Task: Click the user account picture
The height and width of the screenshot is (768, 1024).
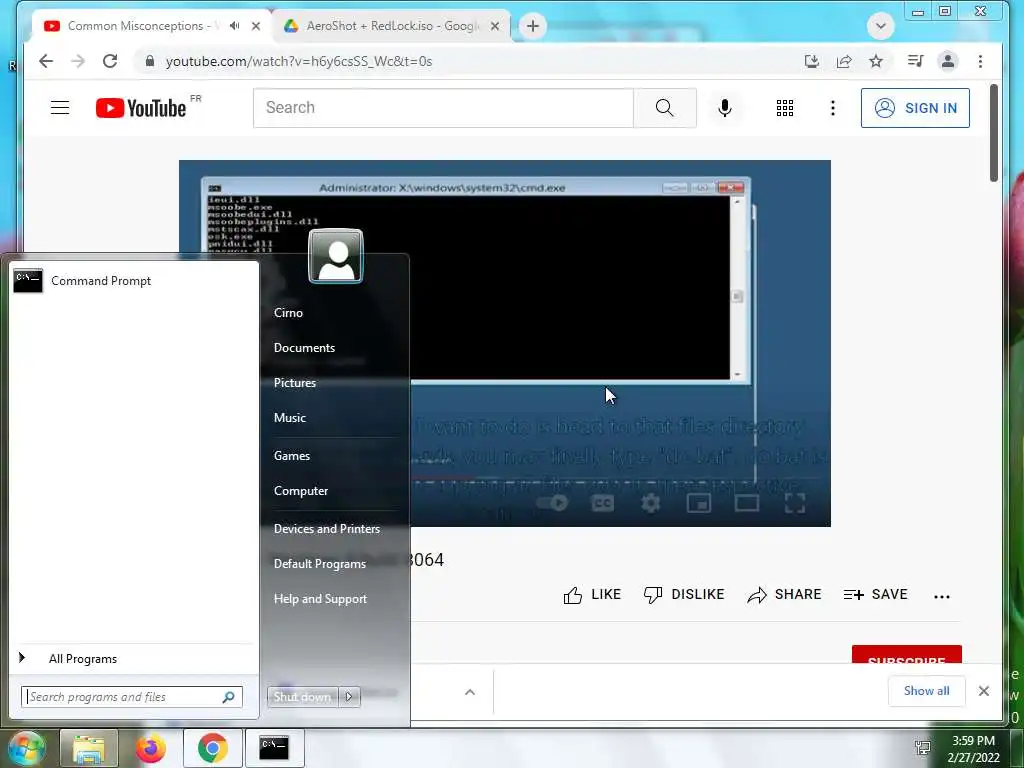Action: point(336,256)
